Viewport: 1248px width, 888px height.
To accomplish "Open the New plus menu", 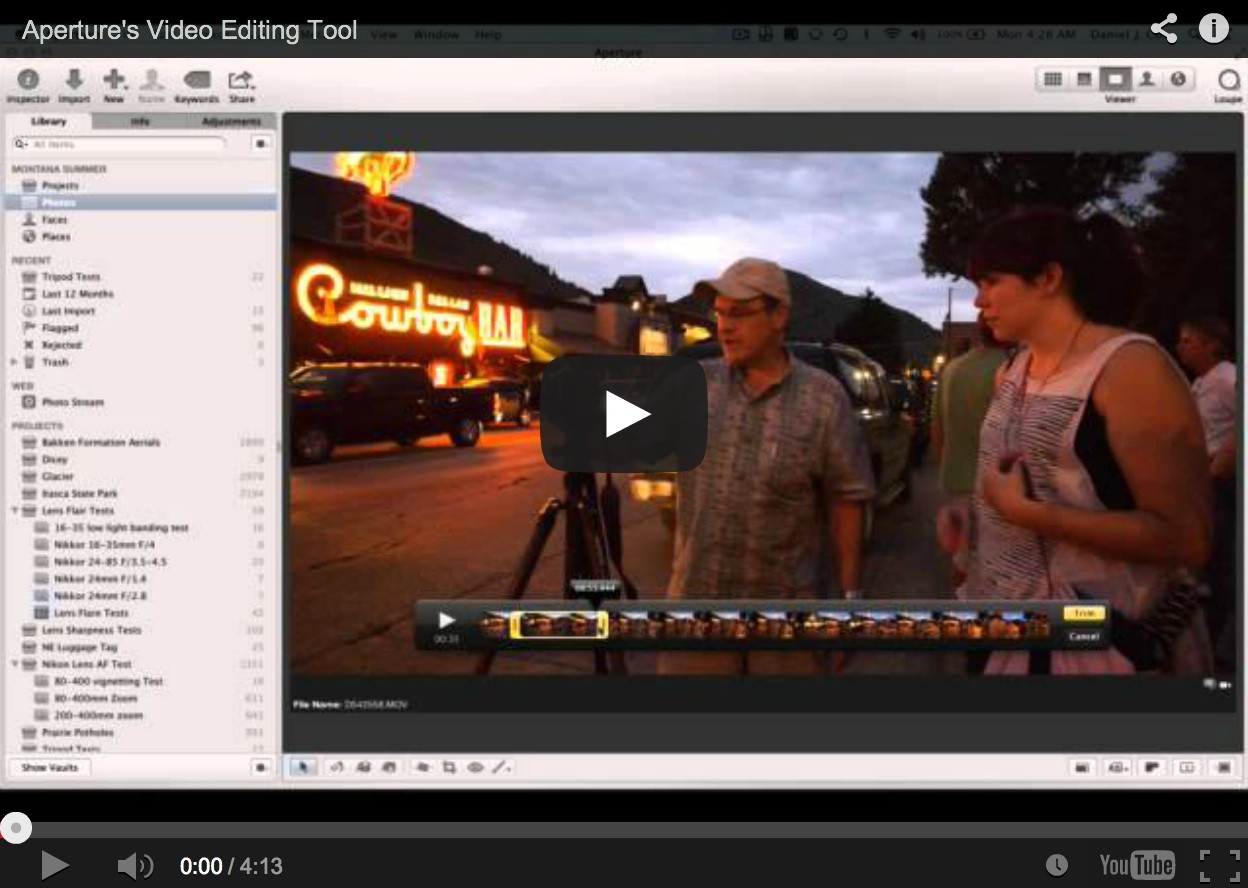I will pos(114,85).
